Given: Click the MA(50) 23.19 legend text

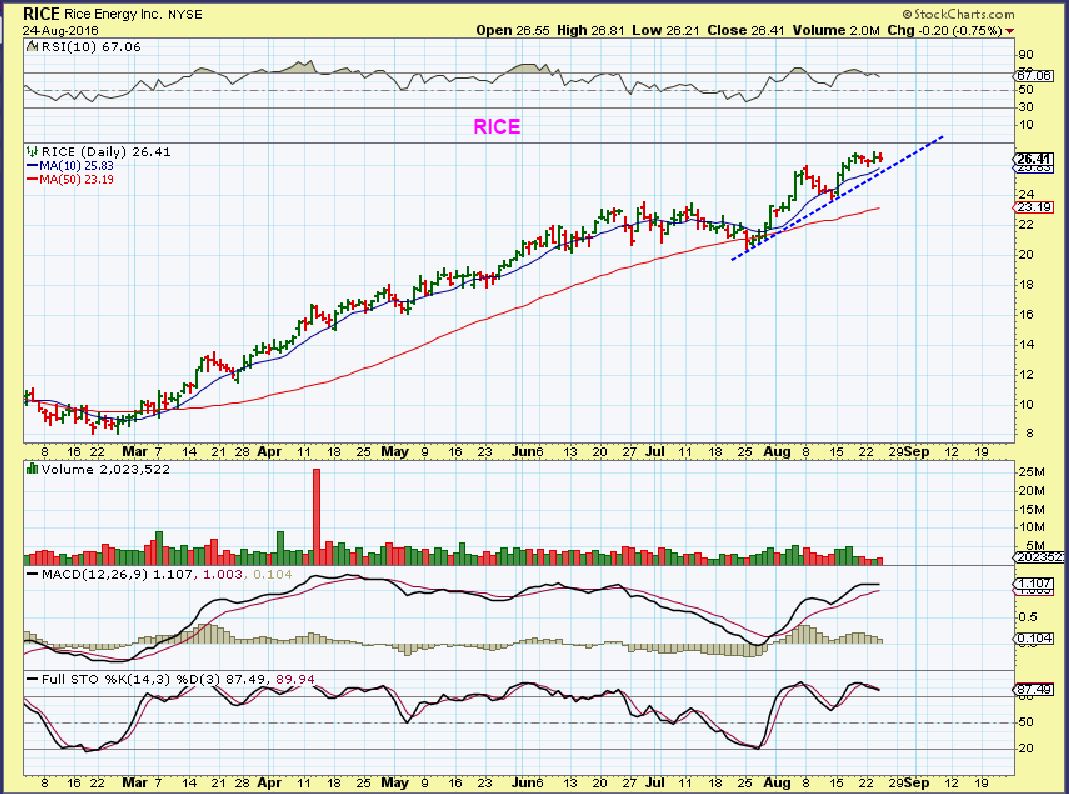Looking at the screenshot, I should [76, 180].
